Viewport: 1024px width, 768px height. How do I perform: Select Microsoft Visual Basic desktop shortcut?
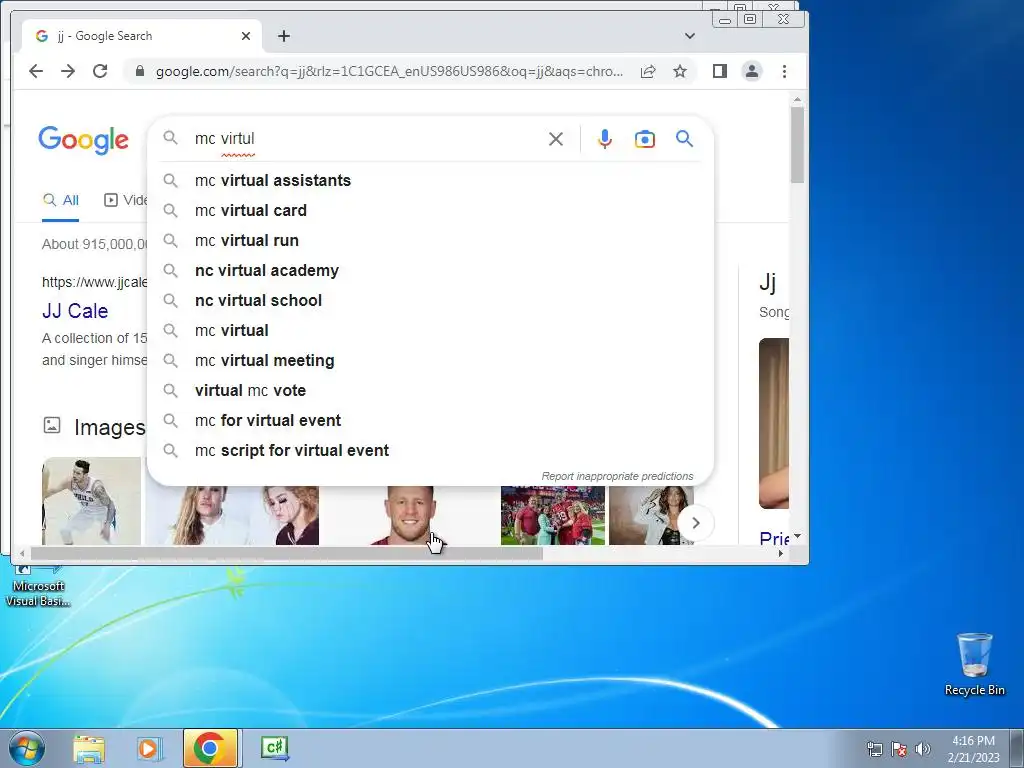pos(38,586)
